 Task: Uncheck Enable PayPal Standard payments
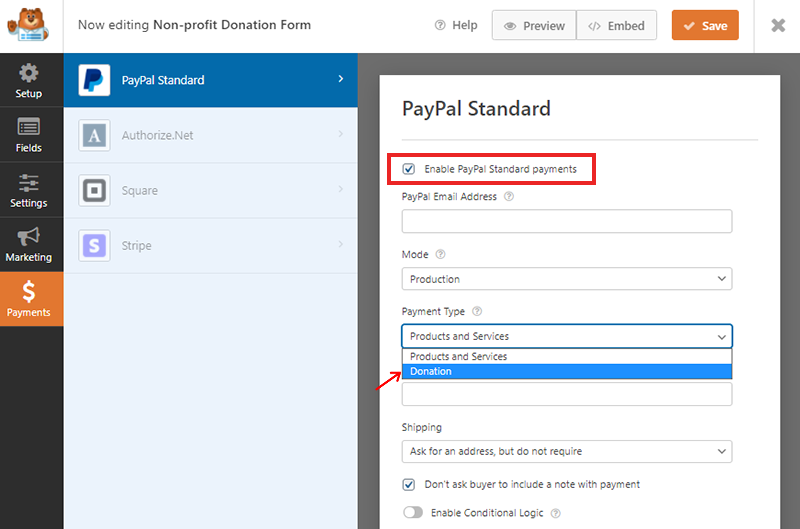(409, 169)
